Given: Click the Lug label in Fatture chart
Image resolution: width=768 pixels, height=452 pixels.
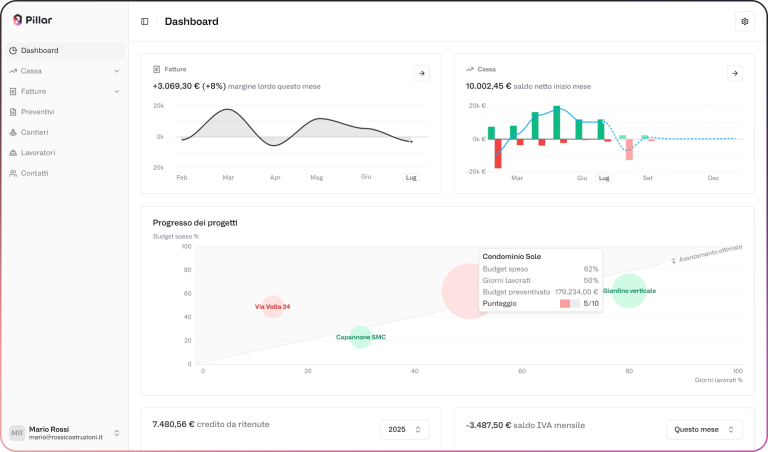Looking at the screenshot, I should point(411,178).
